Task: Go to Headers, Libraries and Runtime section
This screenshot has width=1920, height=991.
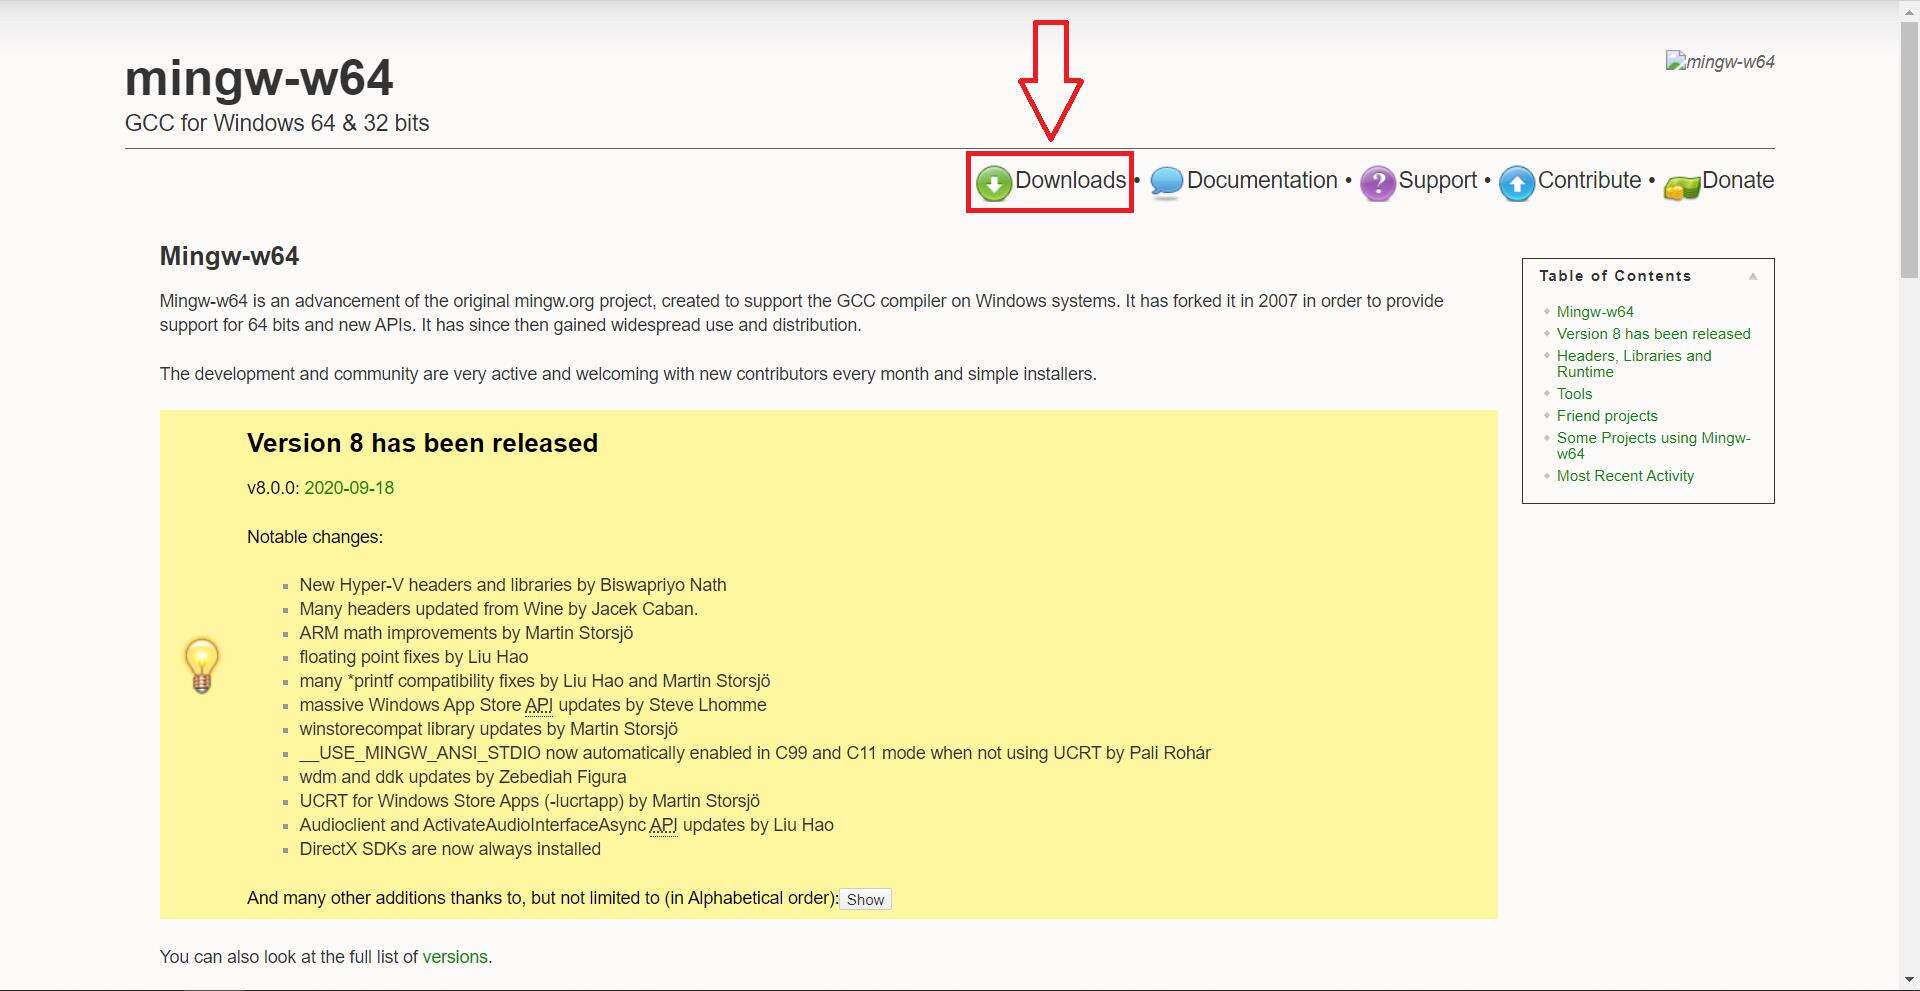Action: point(1634,364)
